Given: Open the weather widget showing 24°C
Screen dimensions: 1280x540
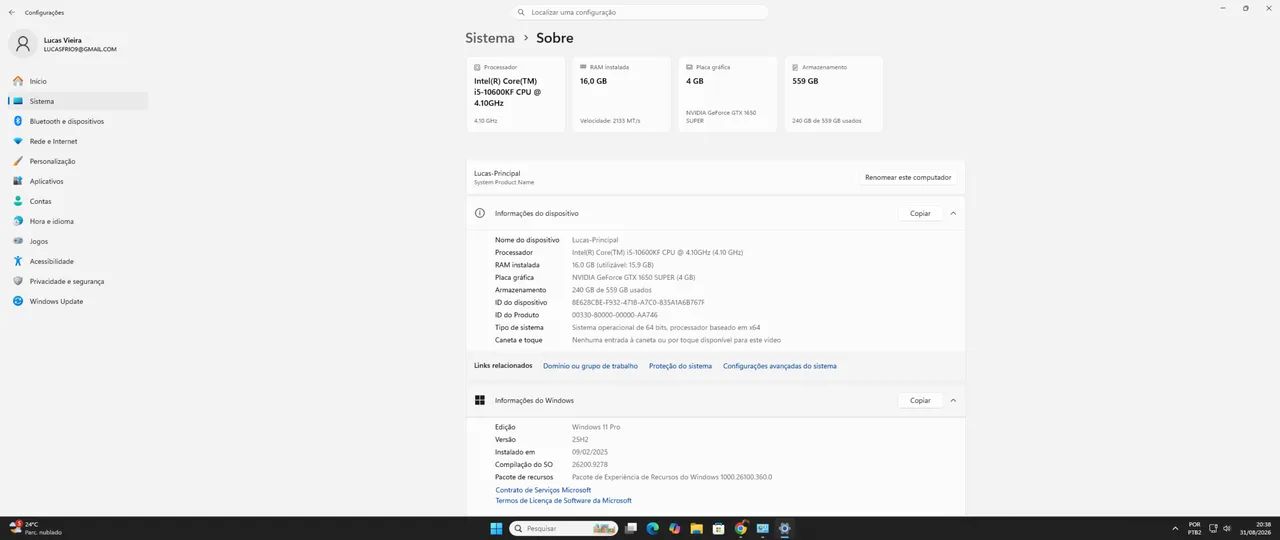Looking at the screenshot, I should click(36, 528).
